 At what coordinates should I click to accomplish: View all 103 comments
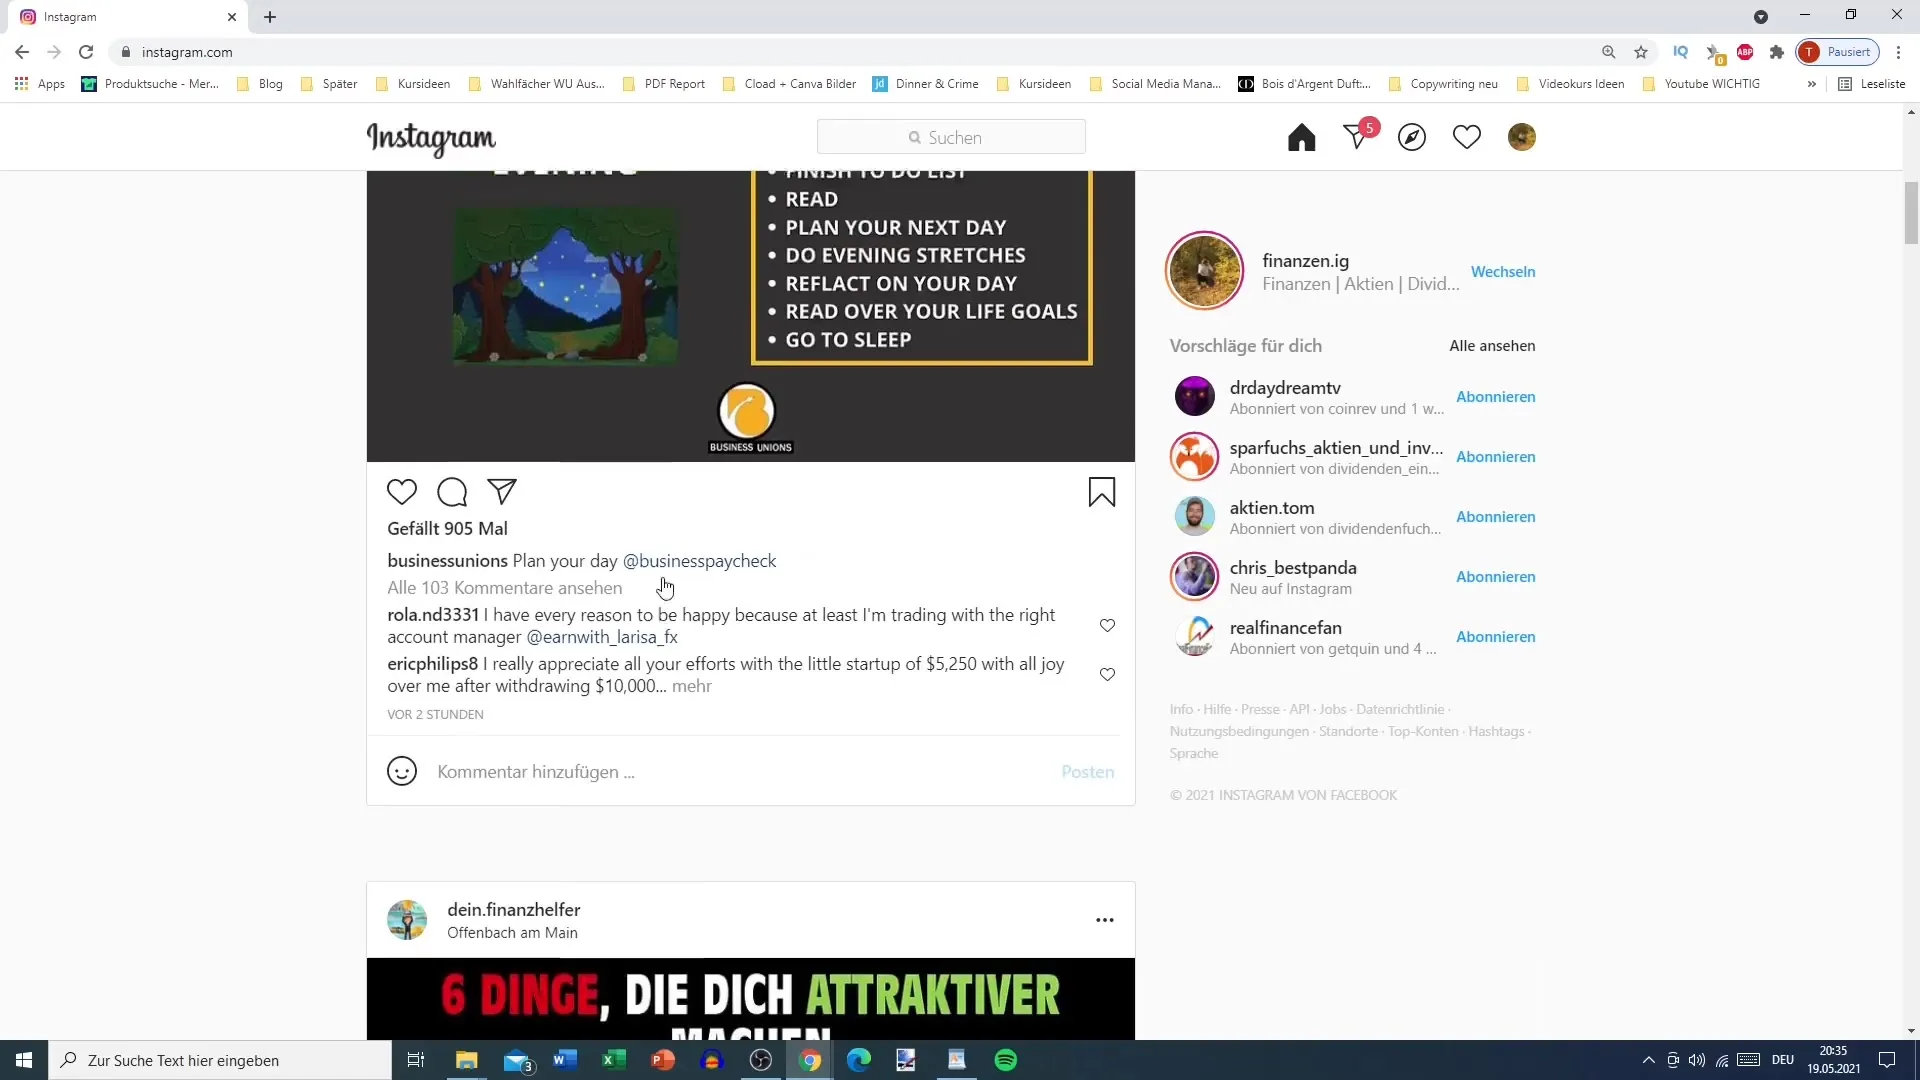[x=505, y=588]
